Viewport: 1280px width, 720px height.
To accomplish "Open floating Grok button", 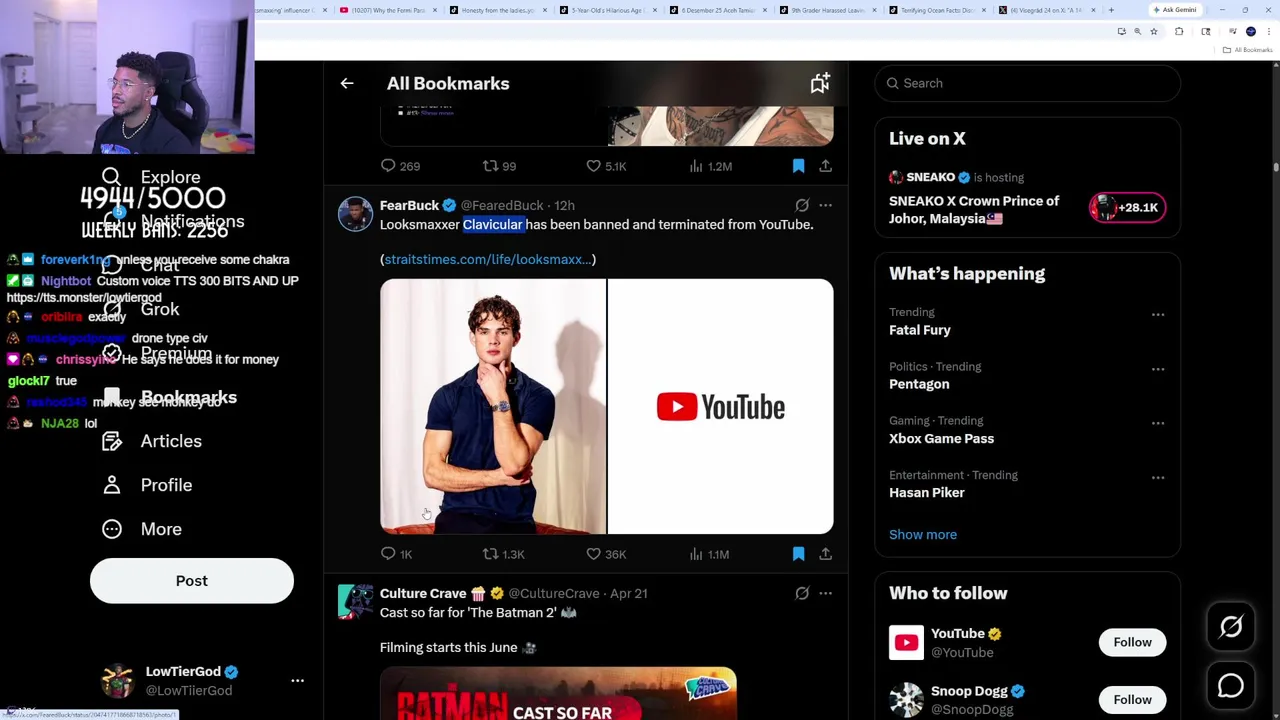I will pyautogui.click(x=1231, y=627).
